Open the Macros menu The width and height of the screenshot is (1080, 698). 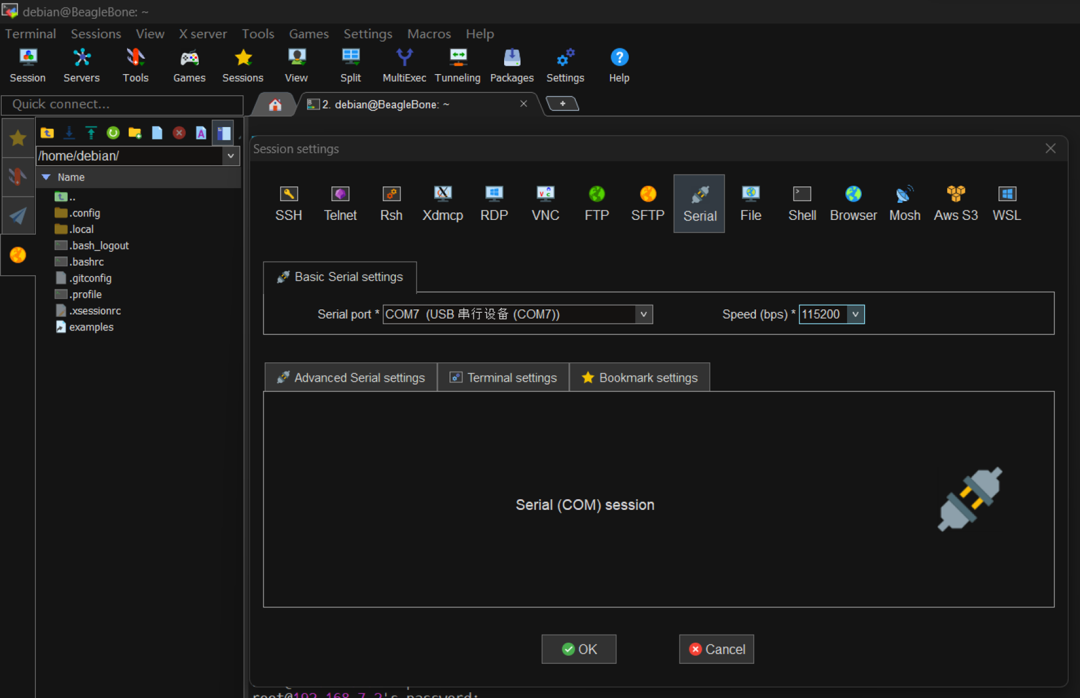click(428, 34)
